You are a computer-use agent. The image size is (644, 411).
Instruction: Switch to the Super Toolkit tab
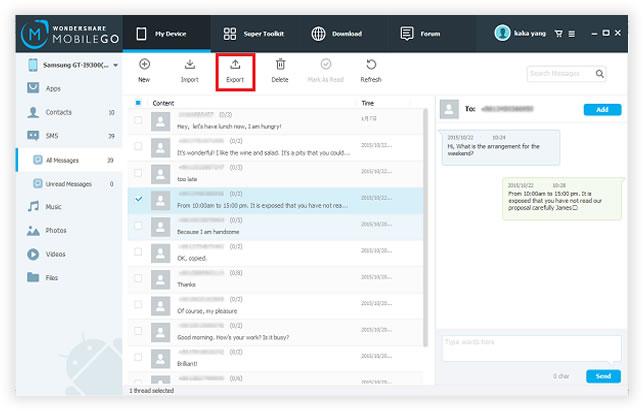(x=258, y=33)
